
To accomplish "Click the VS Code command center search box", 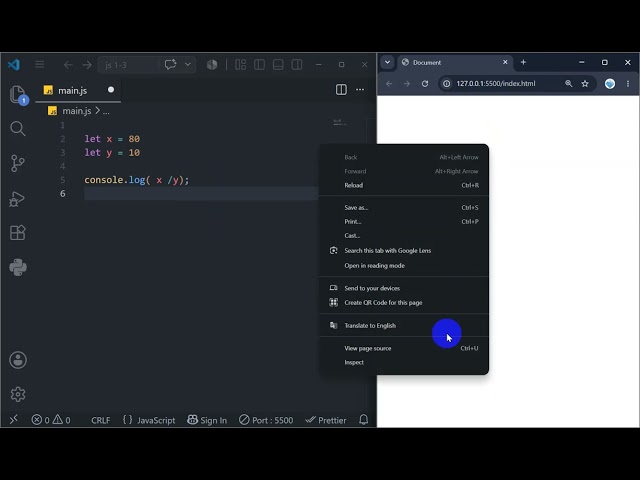I will [x=128, y=65].
